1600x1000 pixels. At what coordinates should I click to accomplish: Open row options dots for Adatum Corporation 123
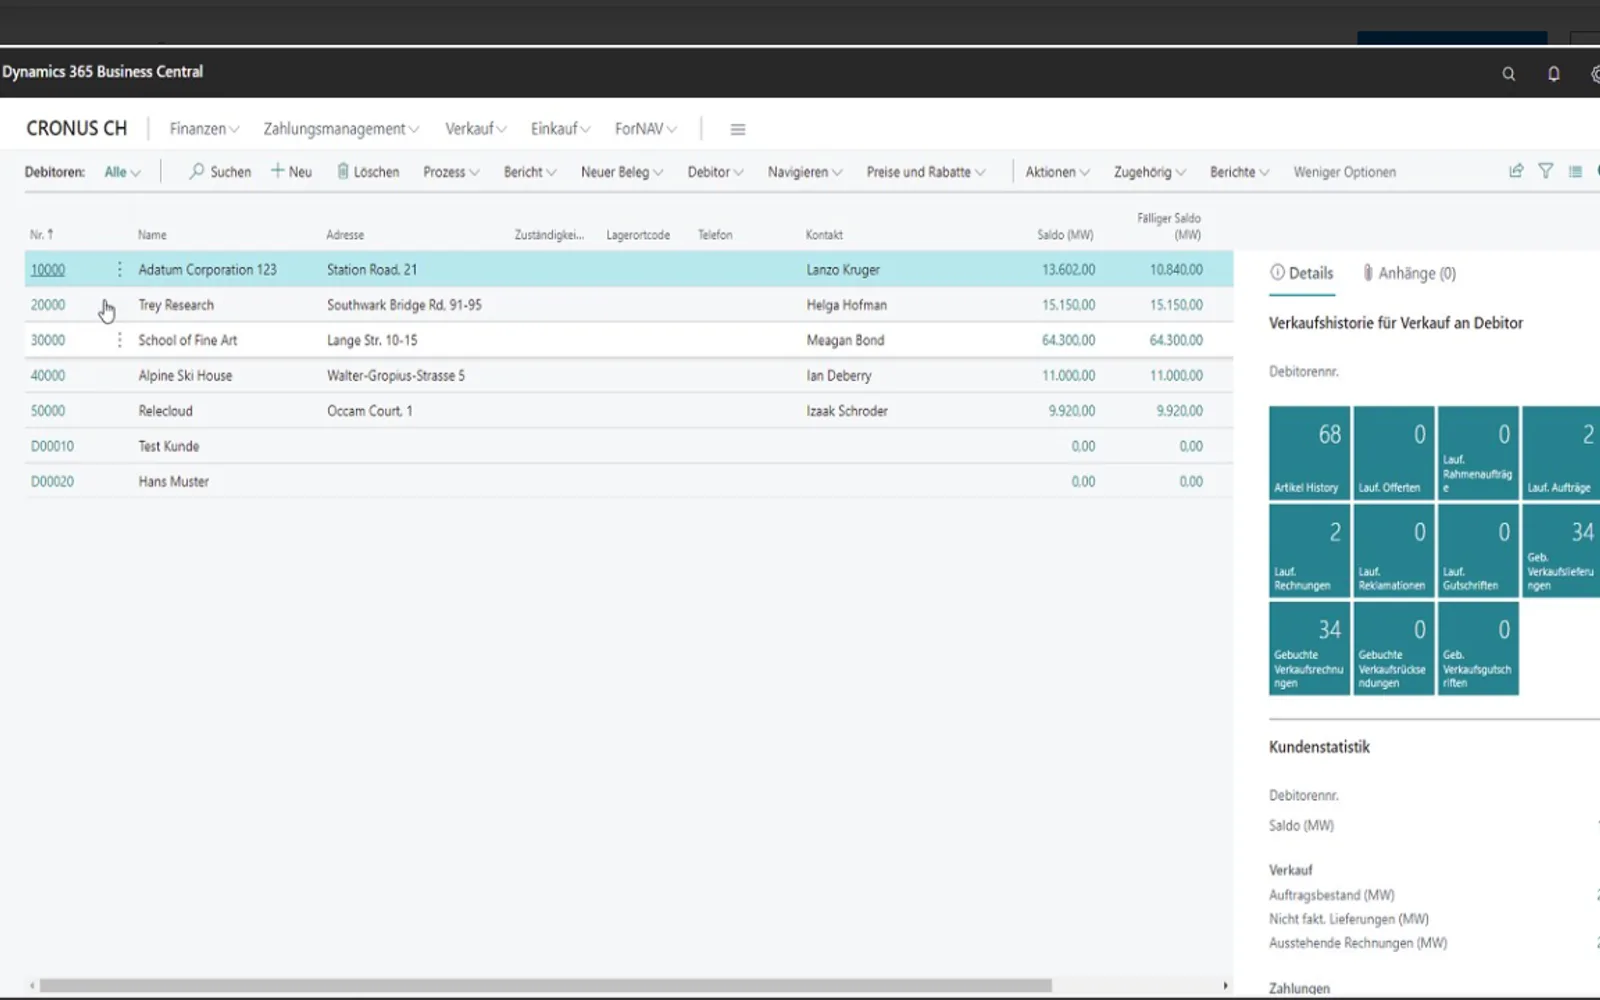point(119,269)
